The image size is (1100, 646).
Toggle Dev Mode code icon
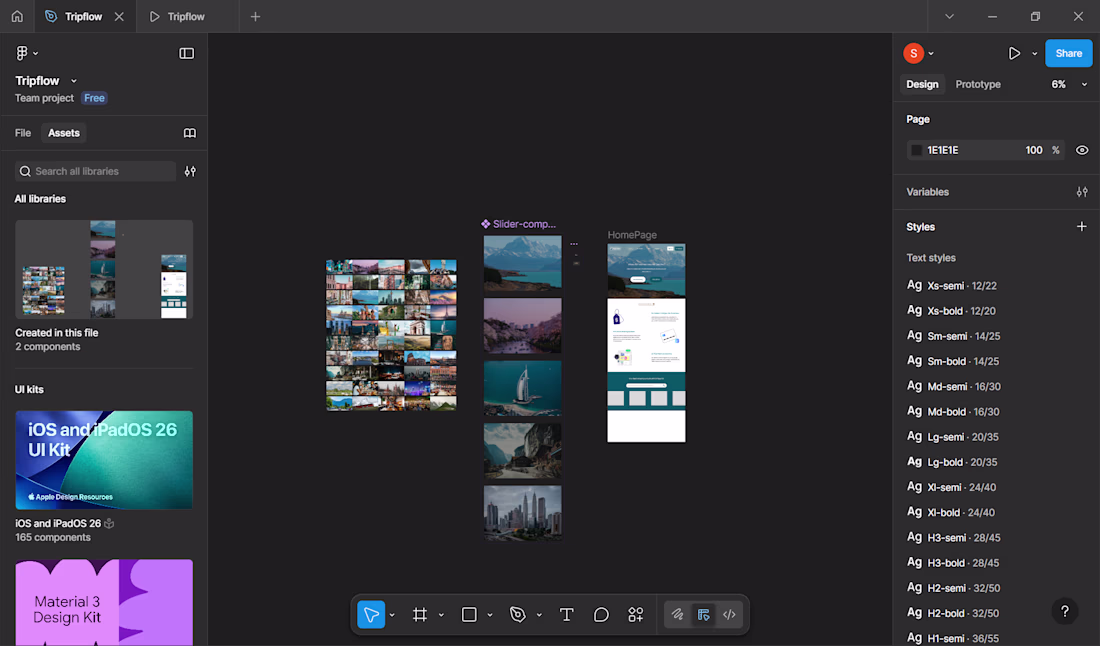pos(730,614)
